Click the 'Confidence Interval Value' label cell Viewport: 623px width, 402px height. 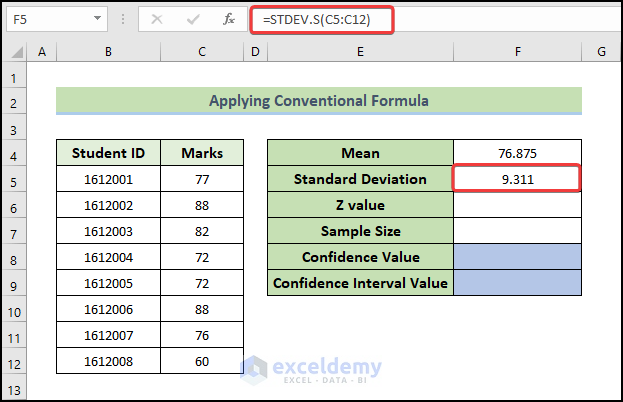[x=360, y=283]
